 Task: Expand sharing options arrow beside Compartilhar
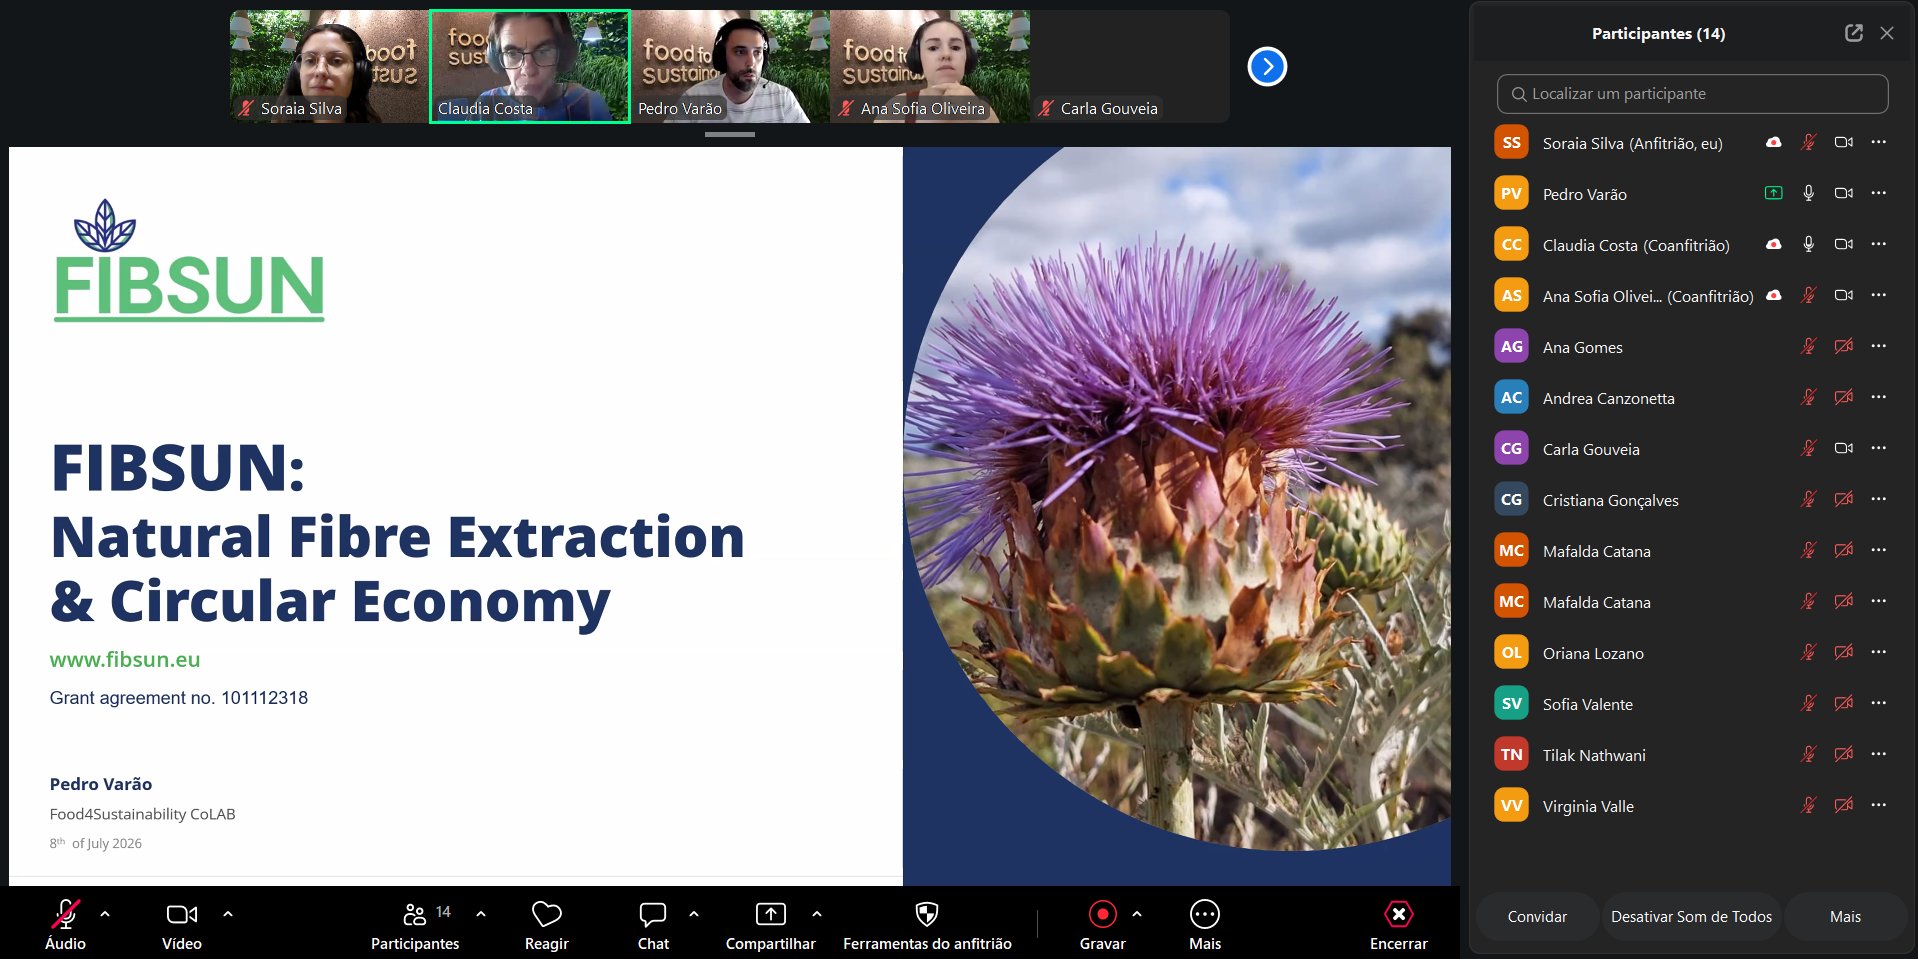817,914
